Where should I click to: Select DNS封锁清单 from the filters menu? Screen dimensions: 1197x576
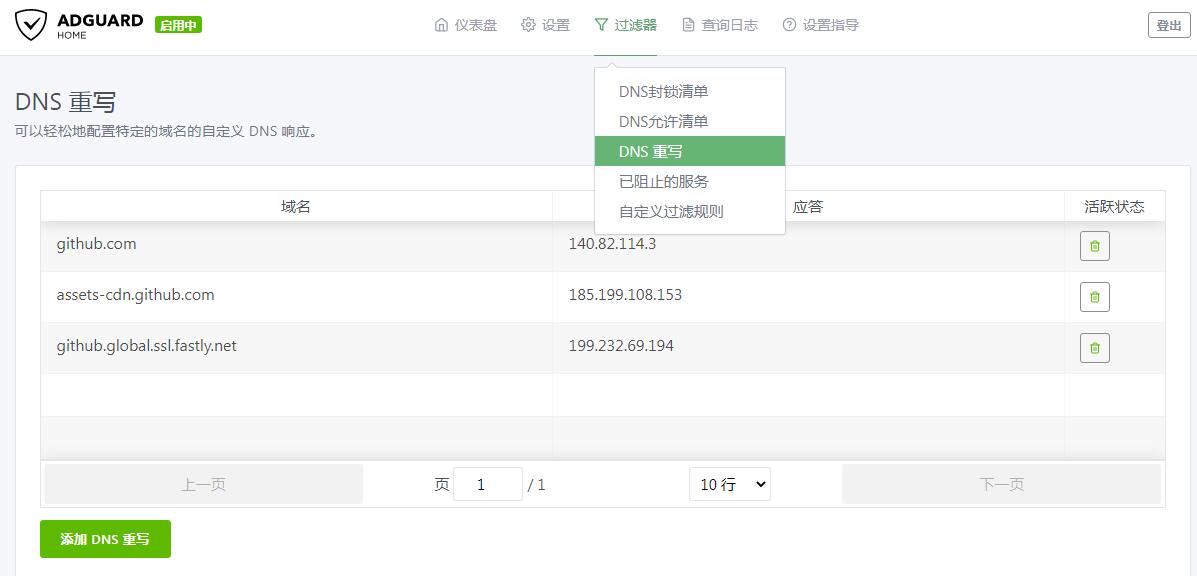[x=663, y=90]
